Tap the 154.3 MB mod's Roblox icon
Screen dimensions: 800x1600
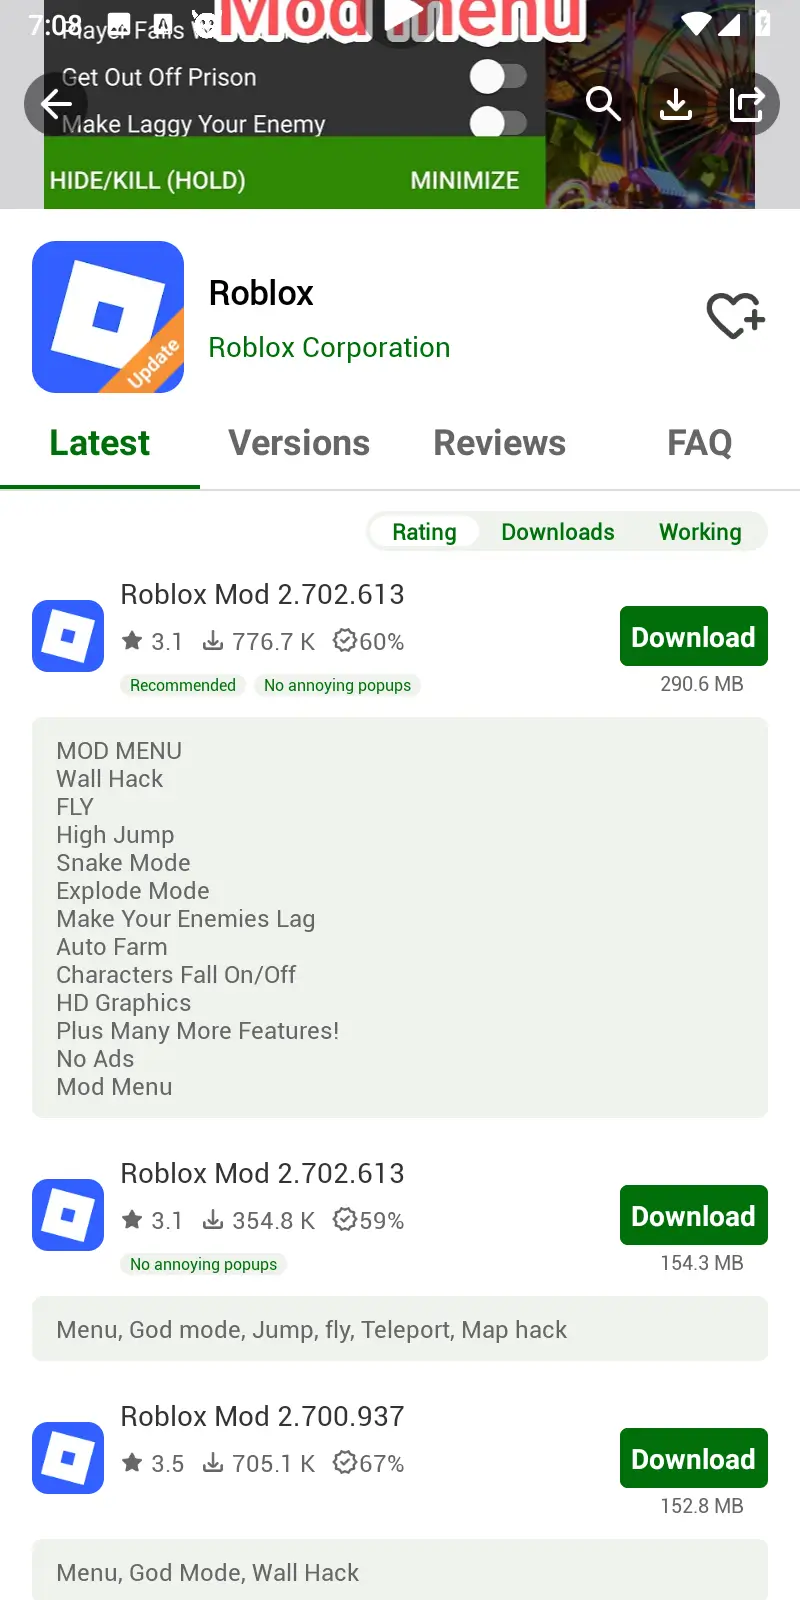[x=68, y=1215]
